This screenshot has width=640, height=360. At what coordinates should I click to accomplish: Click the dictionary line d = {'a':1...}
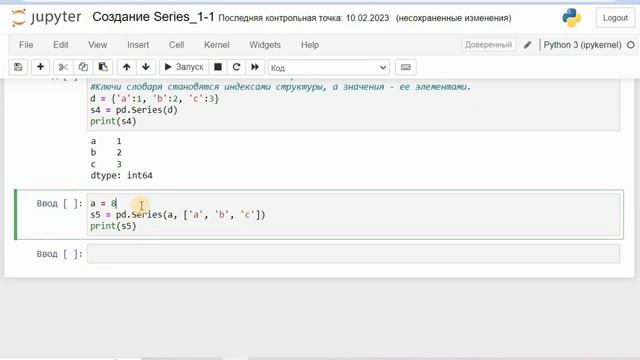coord(155,99)
